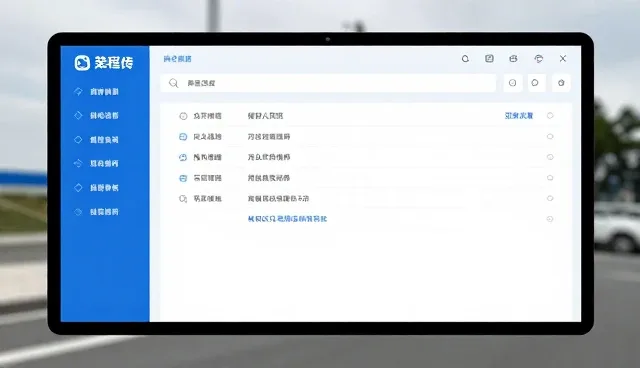Open the fifth item in the blue sidebar
Screen dimensions: 640x368
(96, 188)
